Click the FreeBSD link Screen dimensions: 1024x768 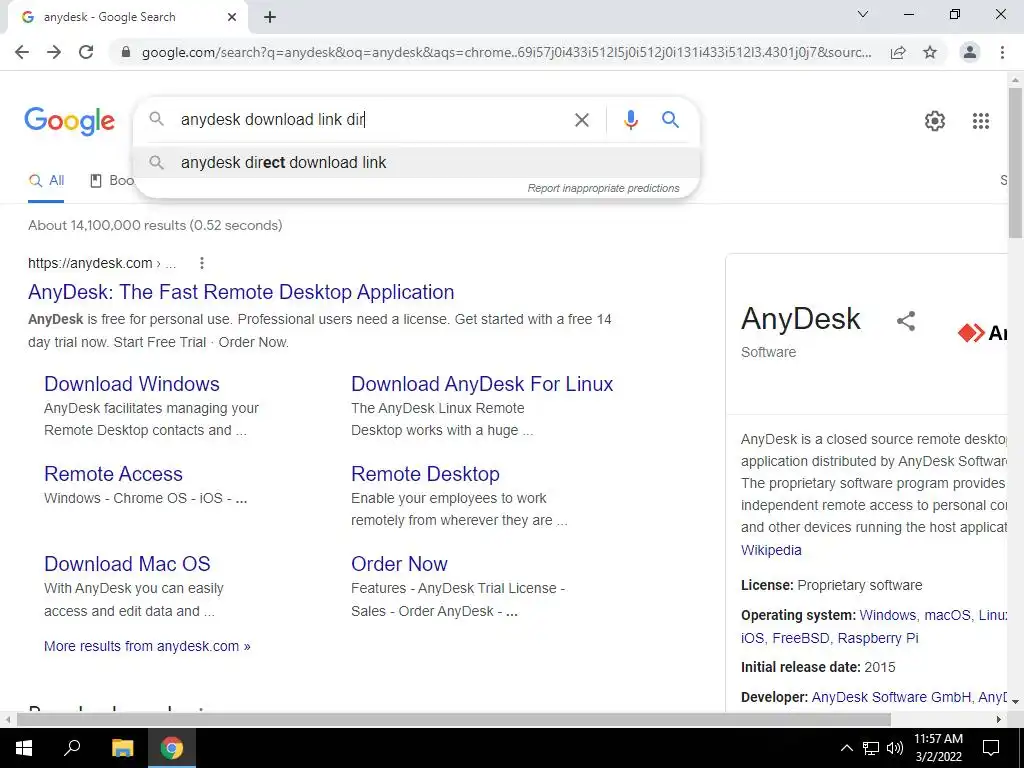[801, 638]
